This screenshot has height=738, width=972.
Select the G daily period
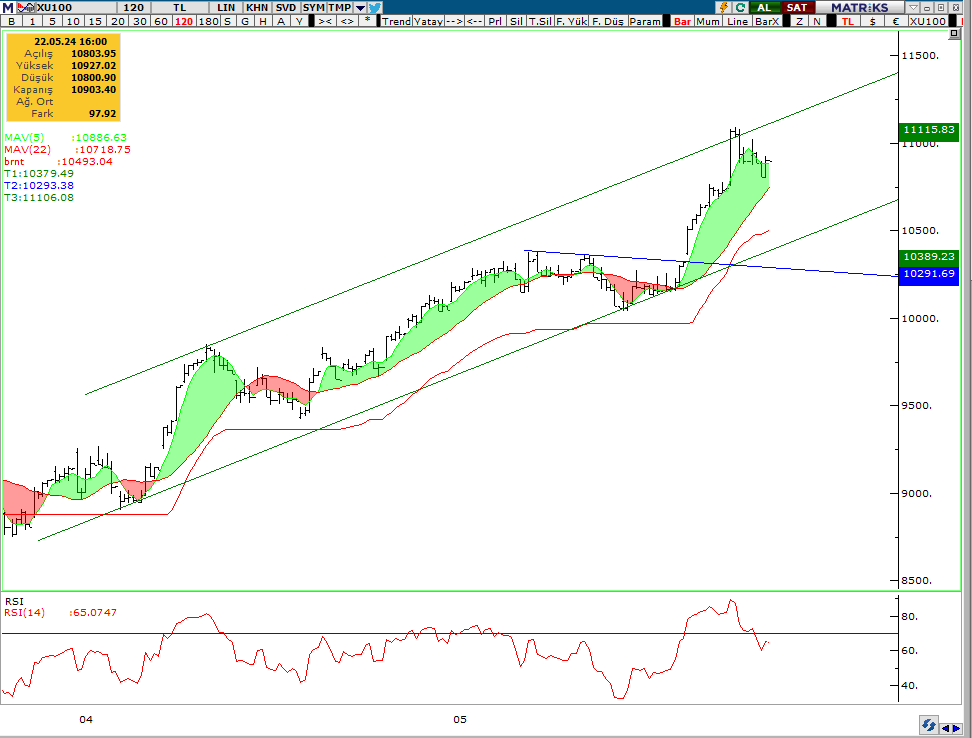(x=245, y=21)
